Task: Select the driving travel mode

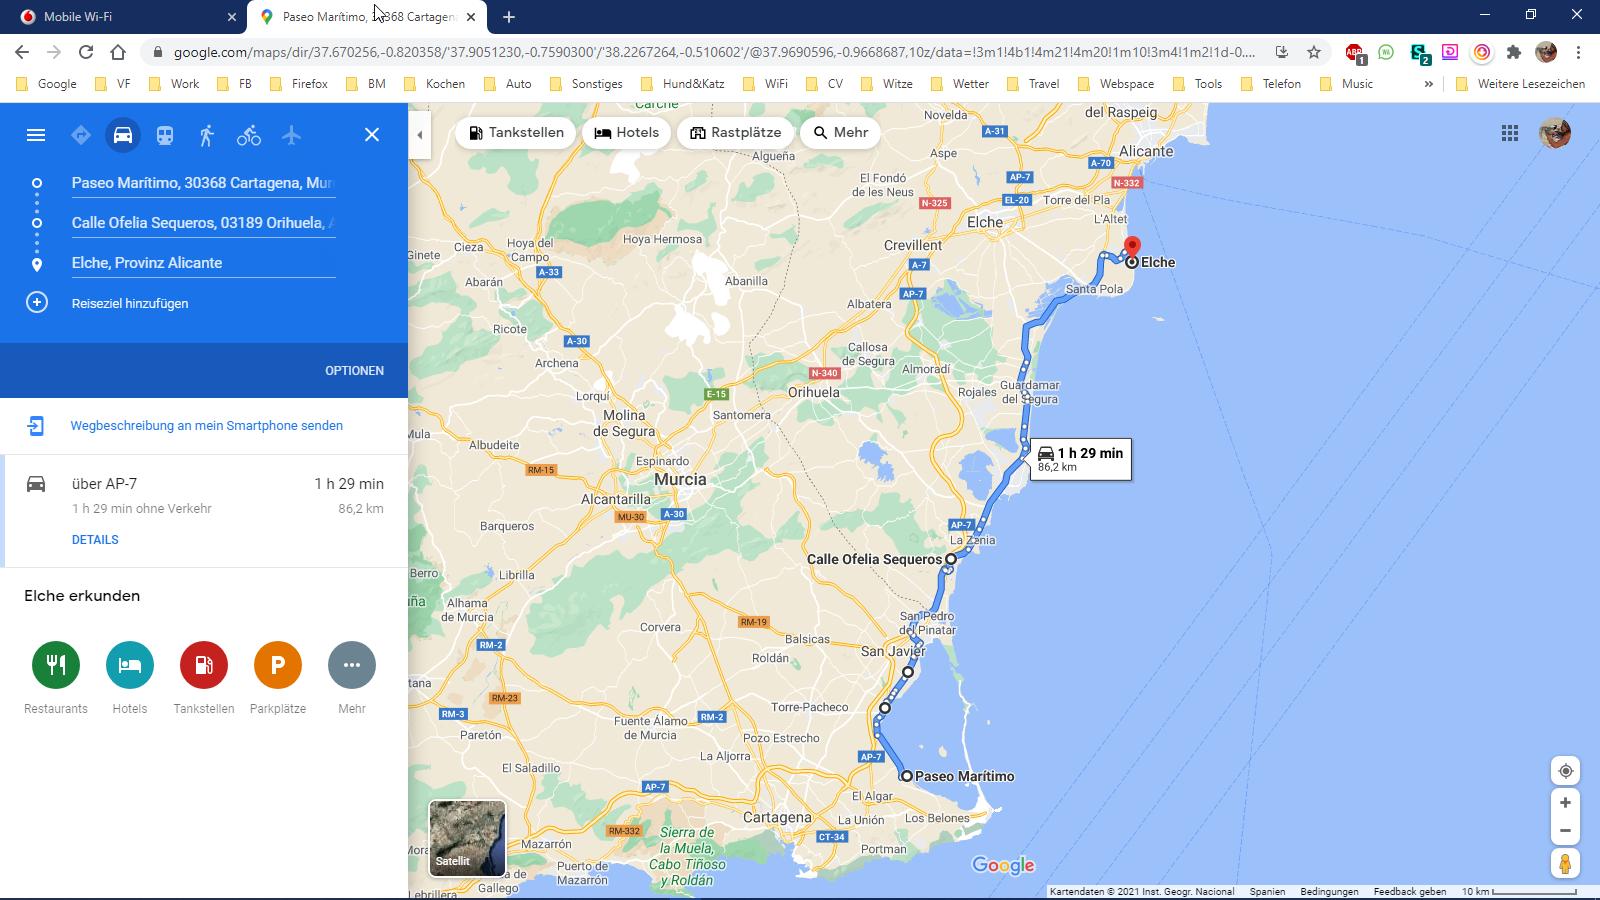Action: (x=123, y=135)
